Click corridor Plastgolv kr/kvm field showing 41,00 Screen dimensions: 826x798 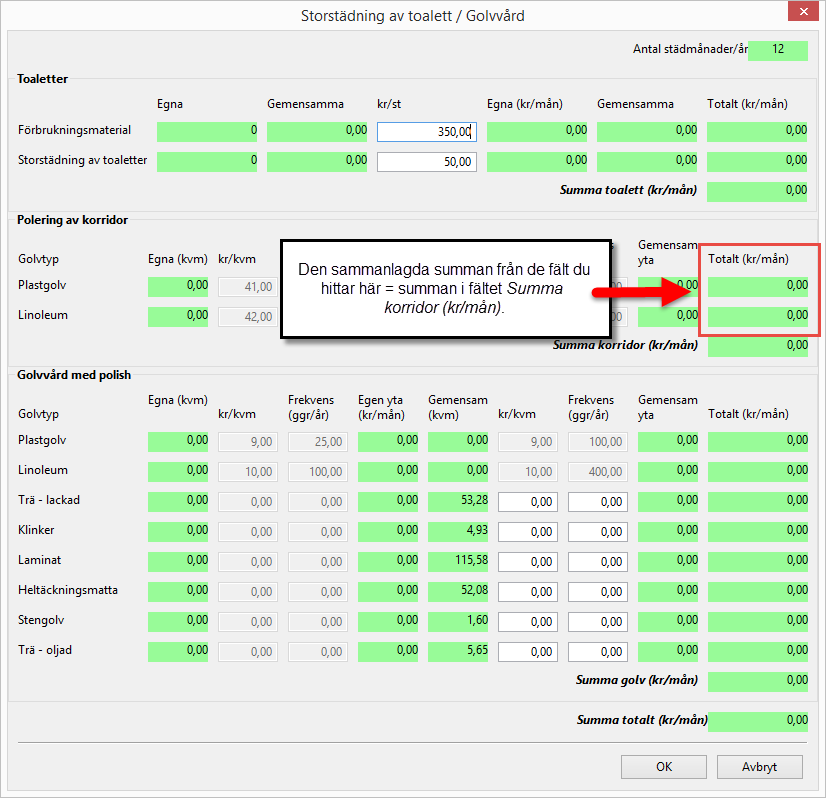[248, 287]
